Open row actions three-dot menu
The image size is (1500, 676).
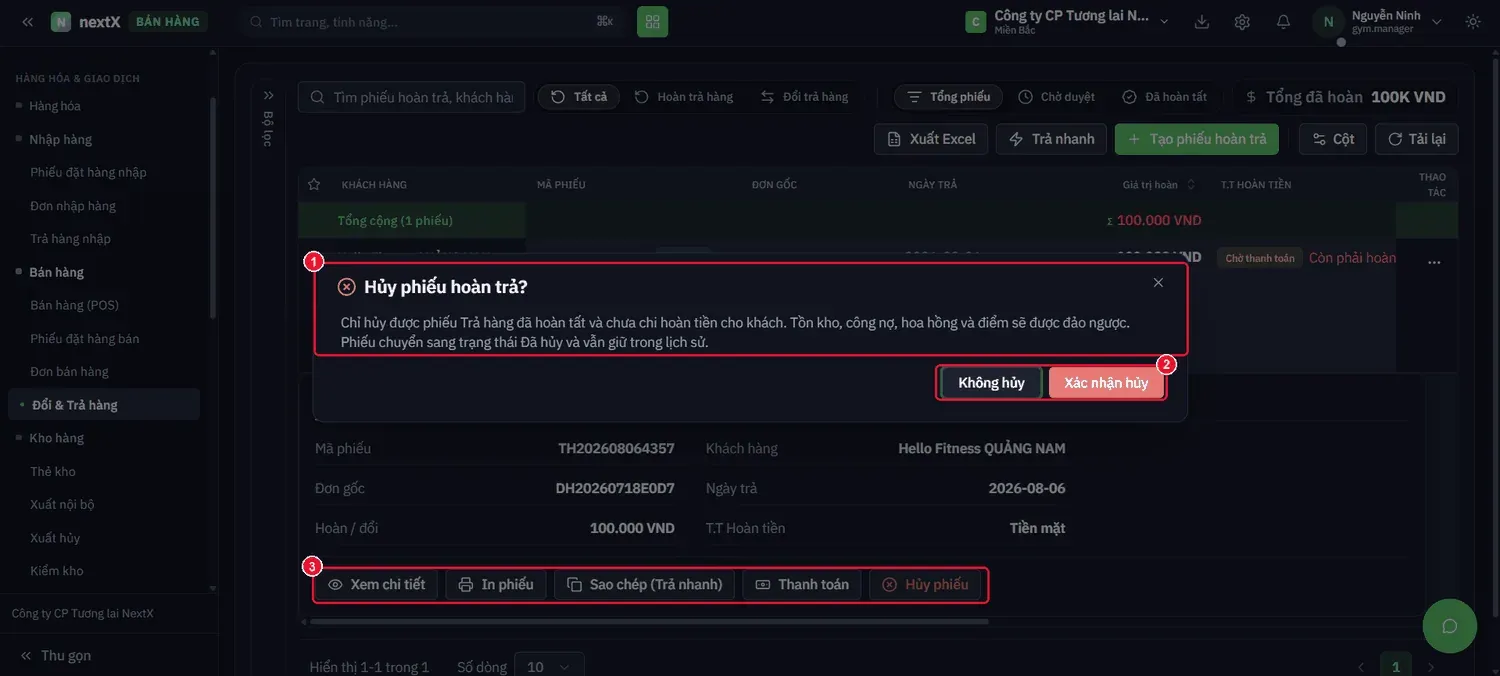pyautogui.click(x=1434, y=262)
